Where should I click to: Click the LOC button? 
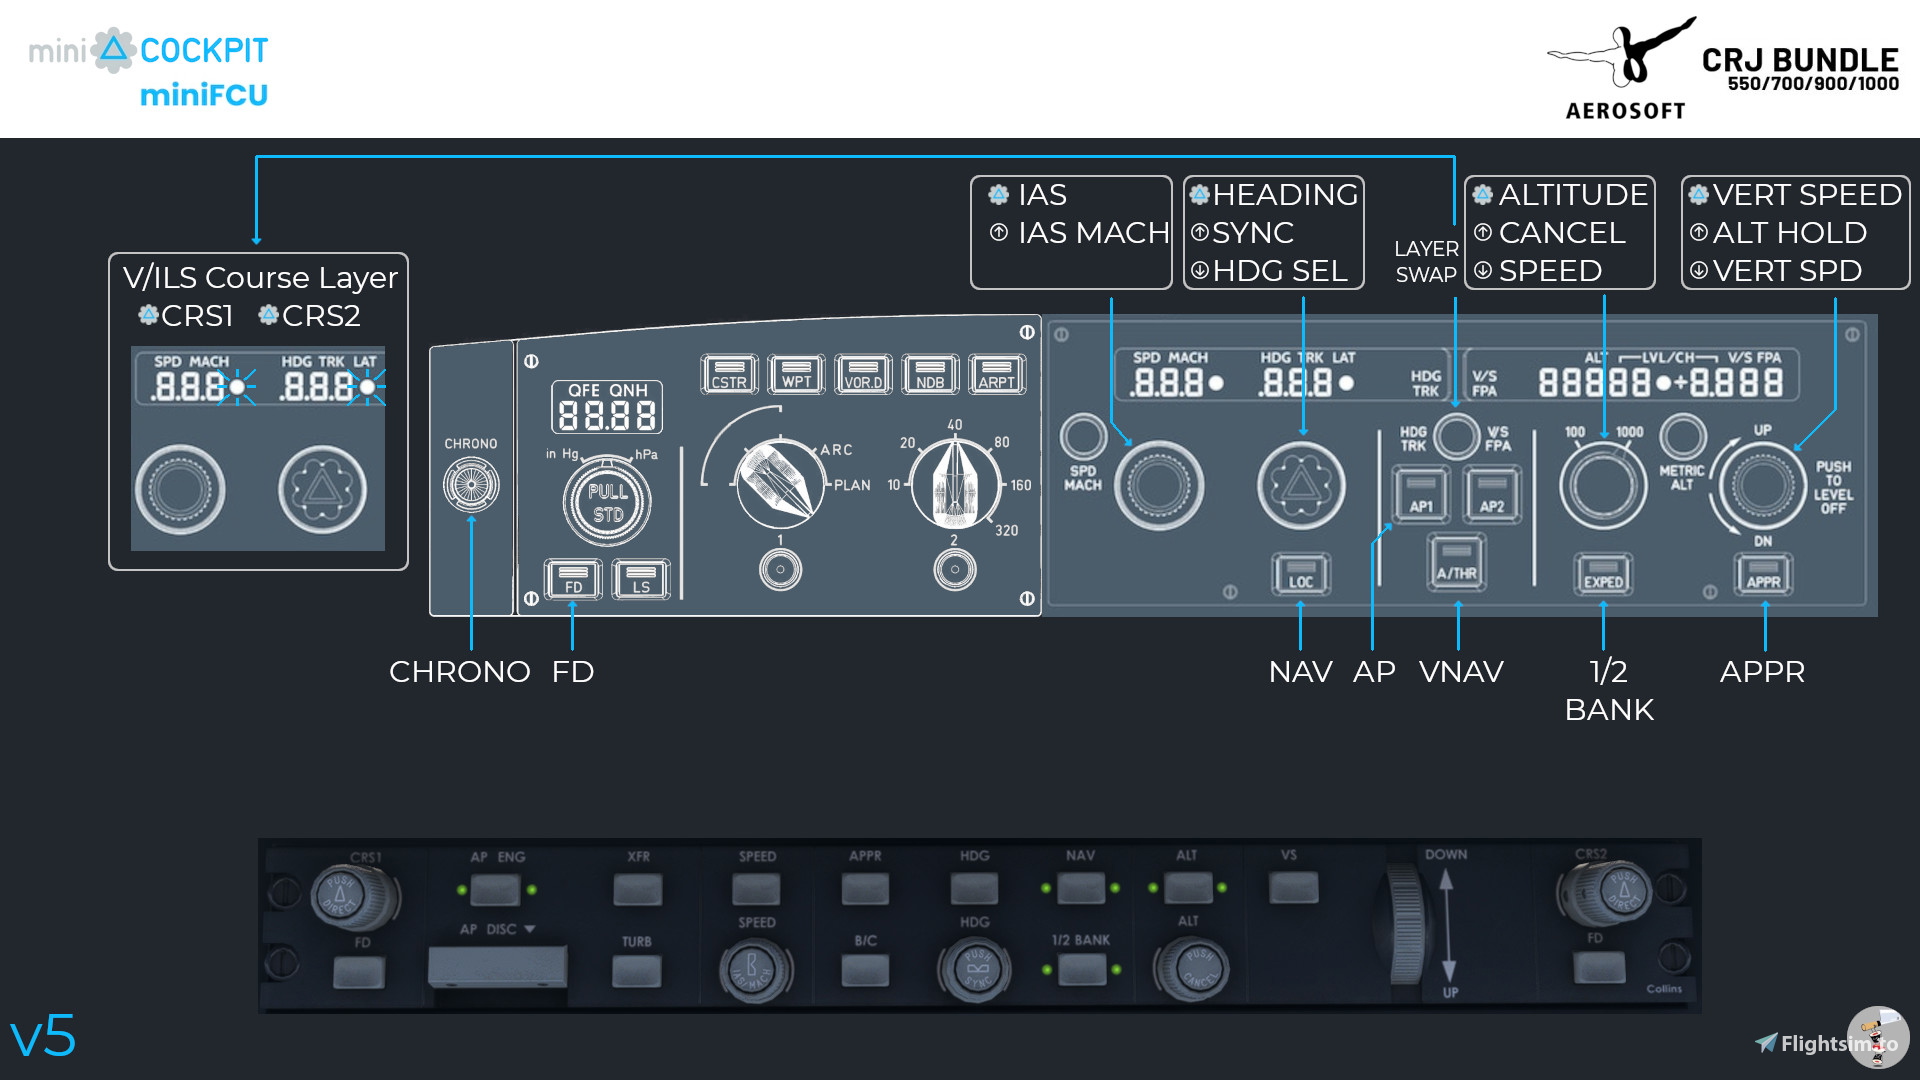tap(1301, 574)
